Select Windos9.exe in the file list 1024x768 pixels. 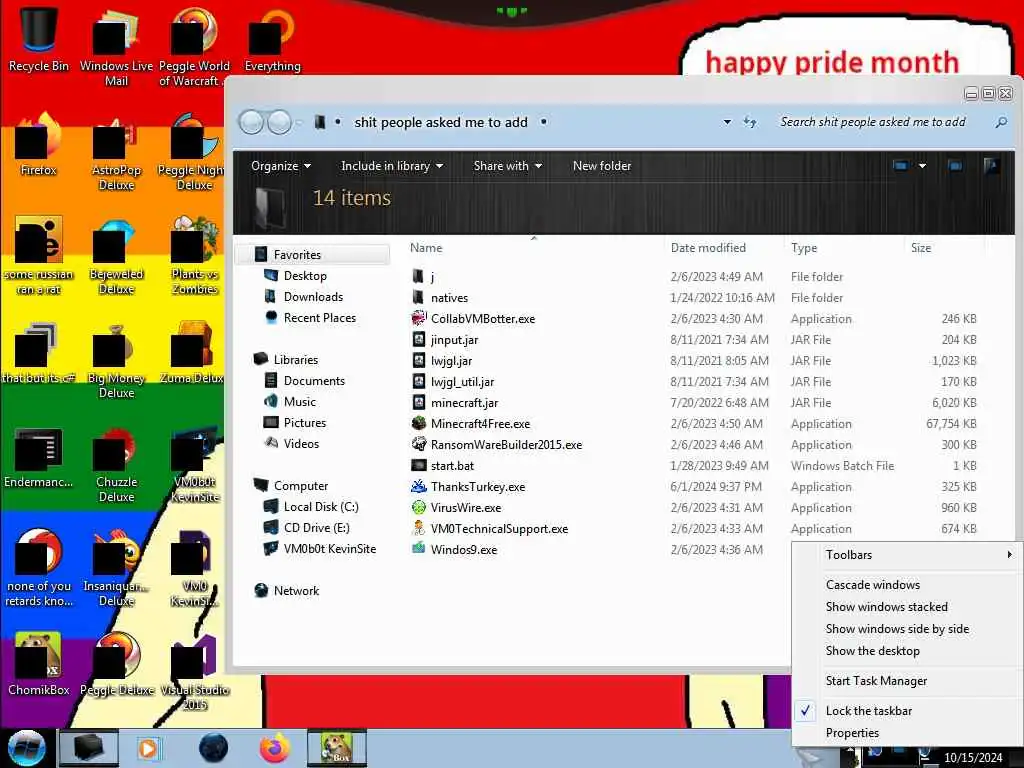[x=464, y=549]
